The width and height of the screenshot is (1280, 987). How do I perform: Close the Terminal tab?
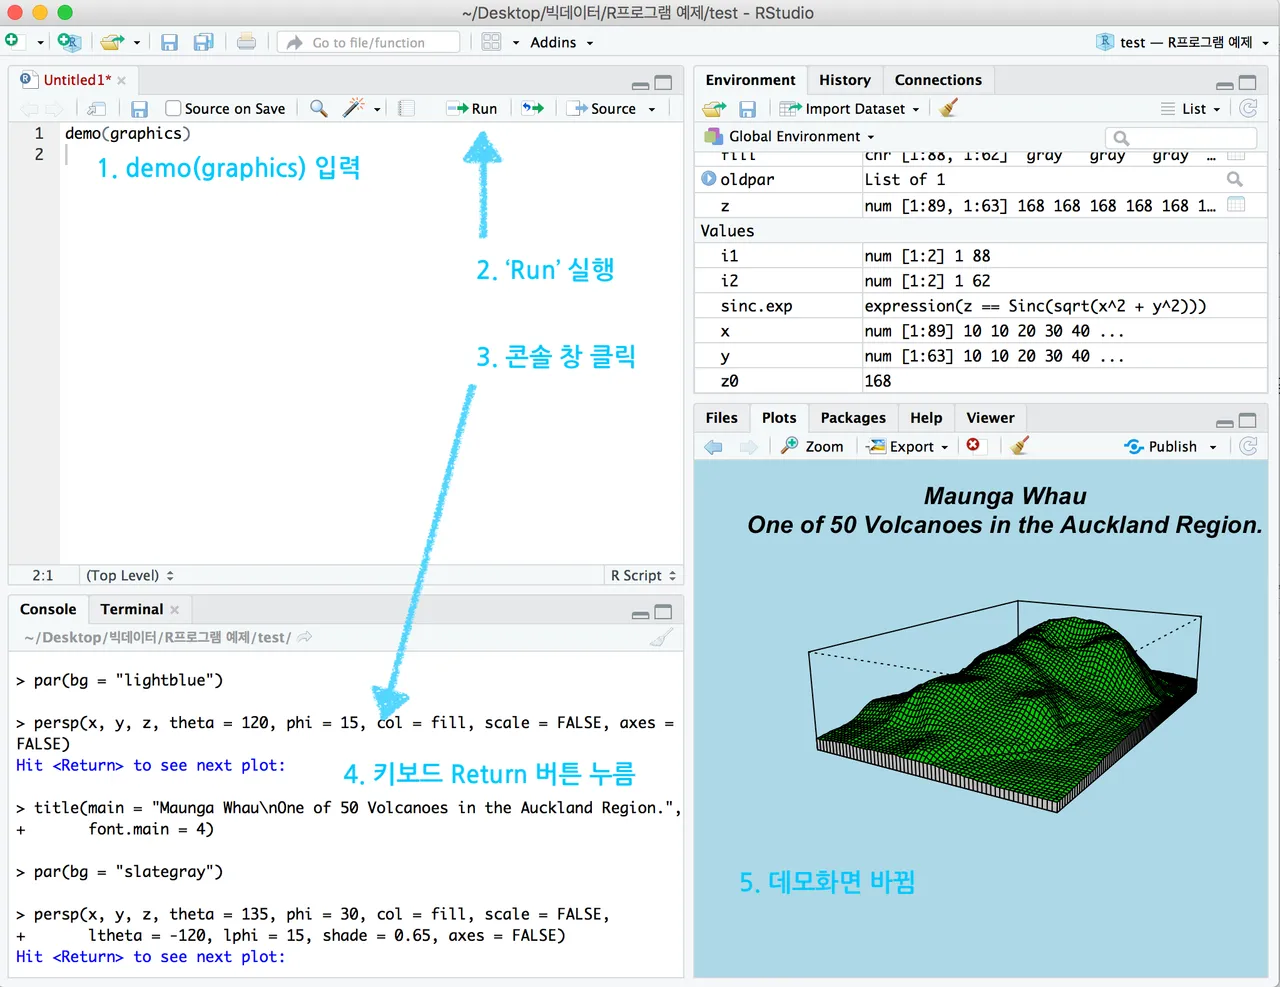pyautogui.click(x=175, y=609)
